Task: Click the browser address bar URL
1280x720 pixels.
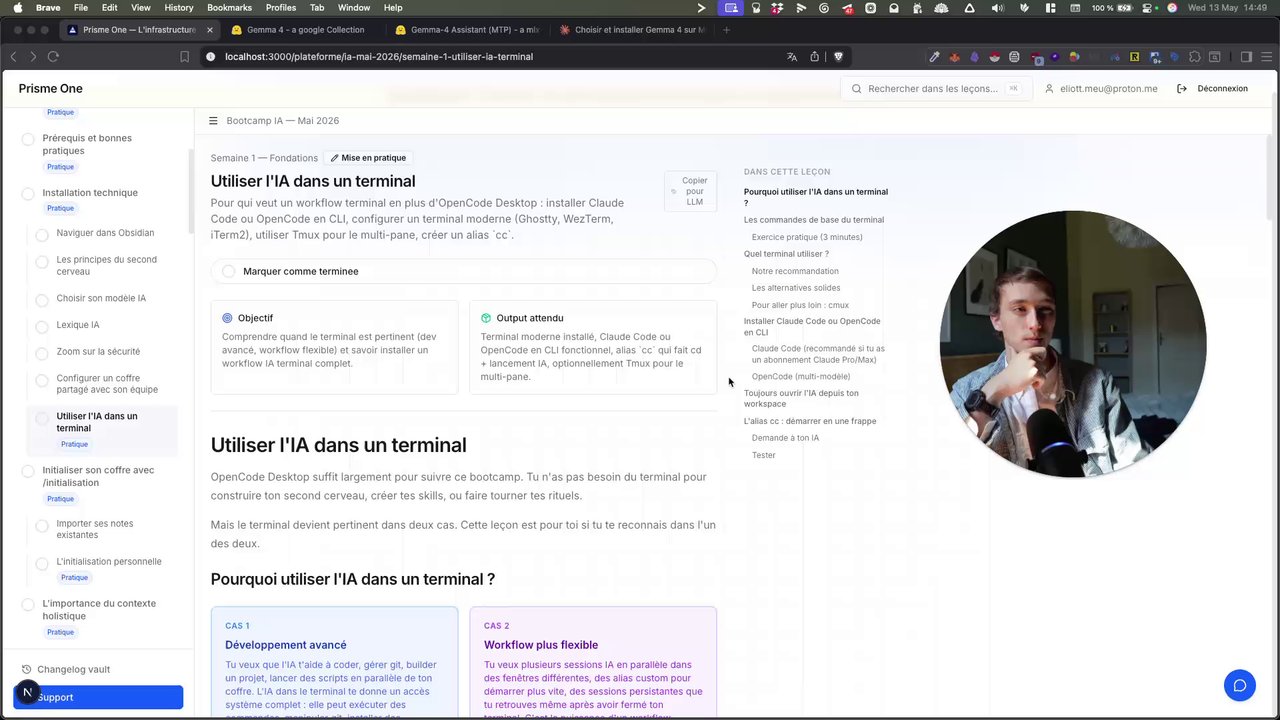Action: coord(379,57)
